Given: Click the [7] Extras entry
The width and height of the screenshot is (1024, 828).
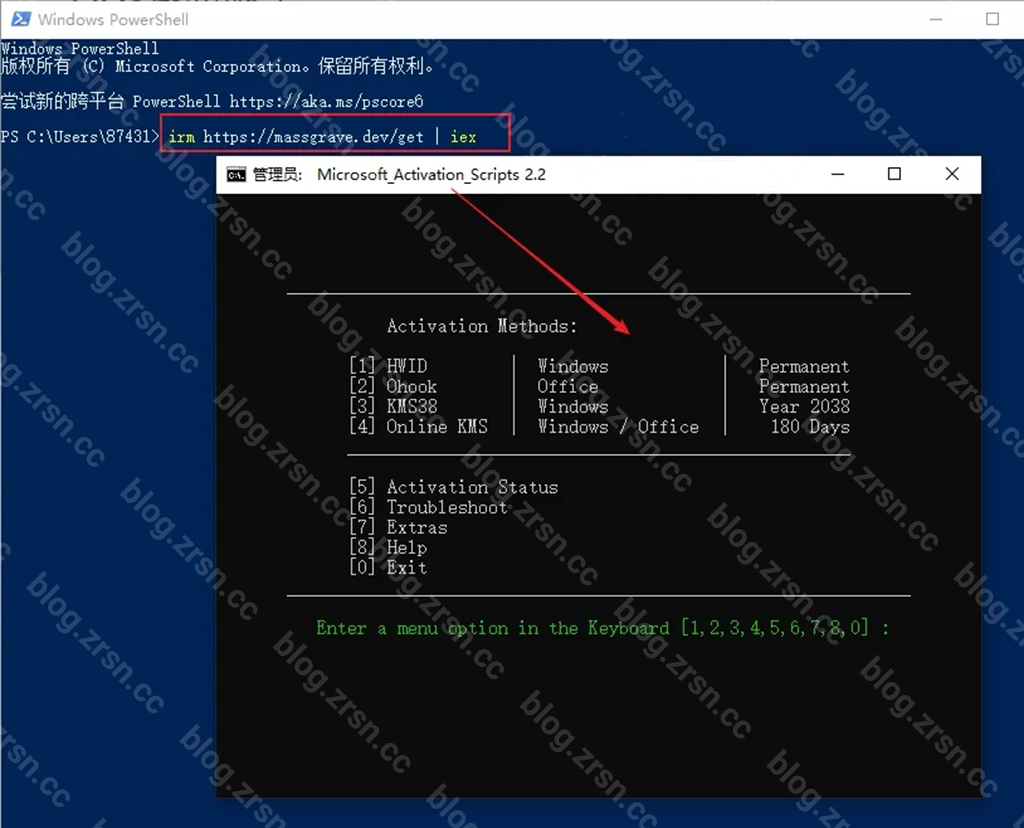Looking at the screenshot, I should pos(398,528).
